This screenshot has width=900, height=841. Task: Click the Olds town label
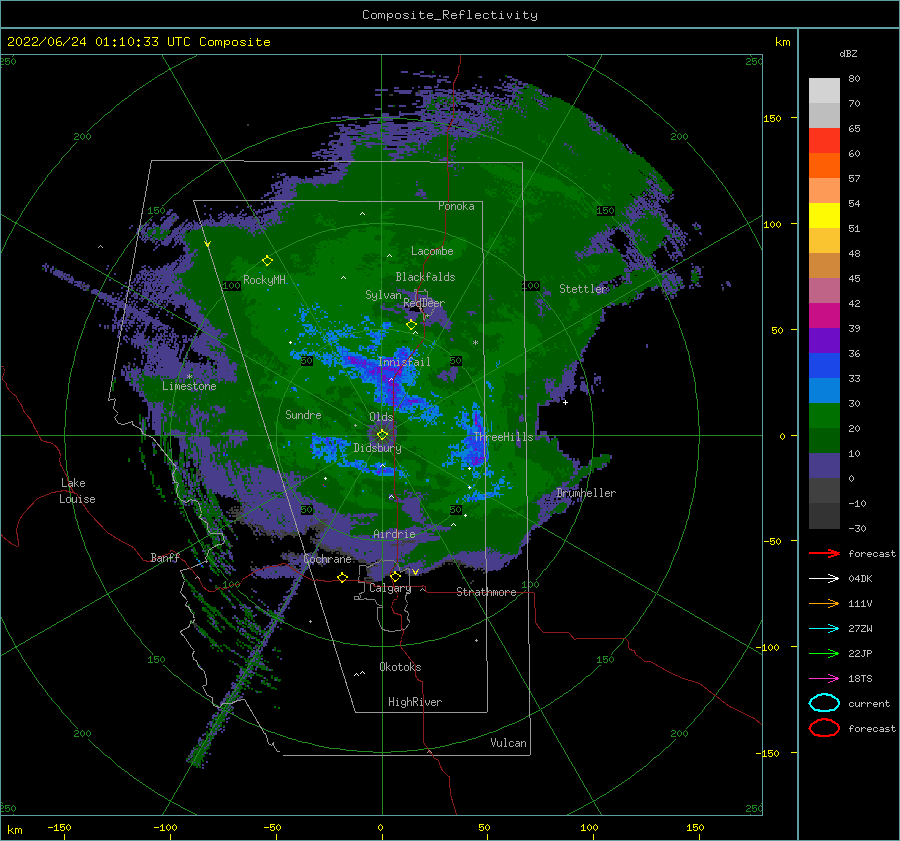(x=381, y=417)
